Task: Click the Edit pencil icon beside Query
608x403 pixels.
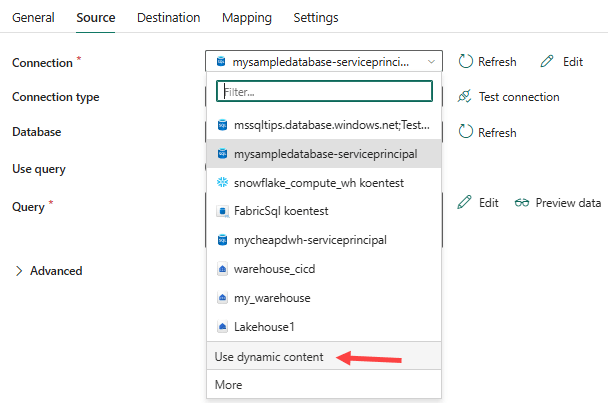Action: pyautogui.click(x=465, y=202)
